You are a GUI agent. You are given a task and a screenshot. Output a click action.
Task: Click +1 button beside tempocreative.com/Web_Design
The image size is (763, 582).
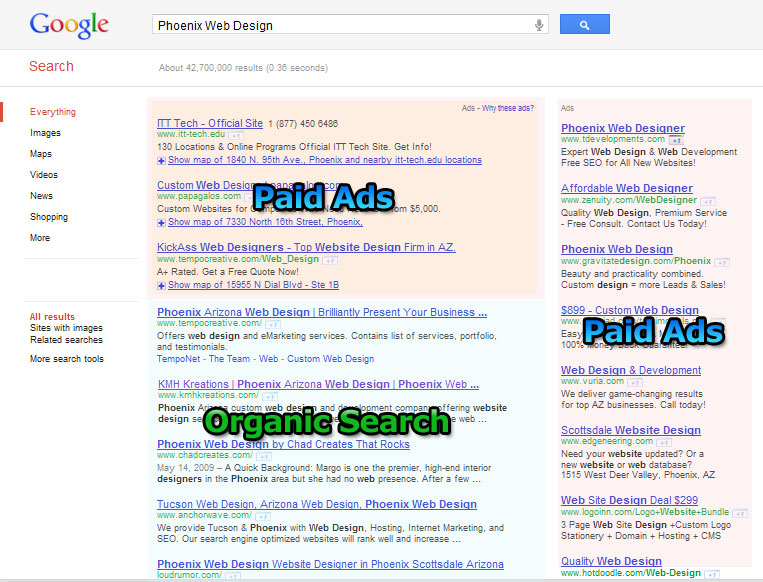[330, 260]
